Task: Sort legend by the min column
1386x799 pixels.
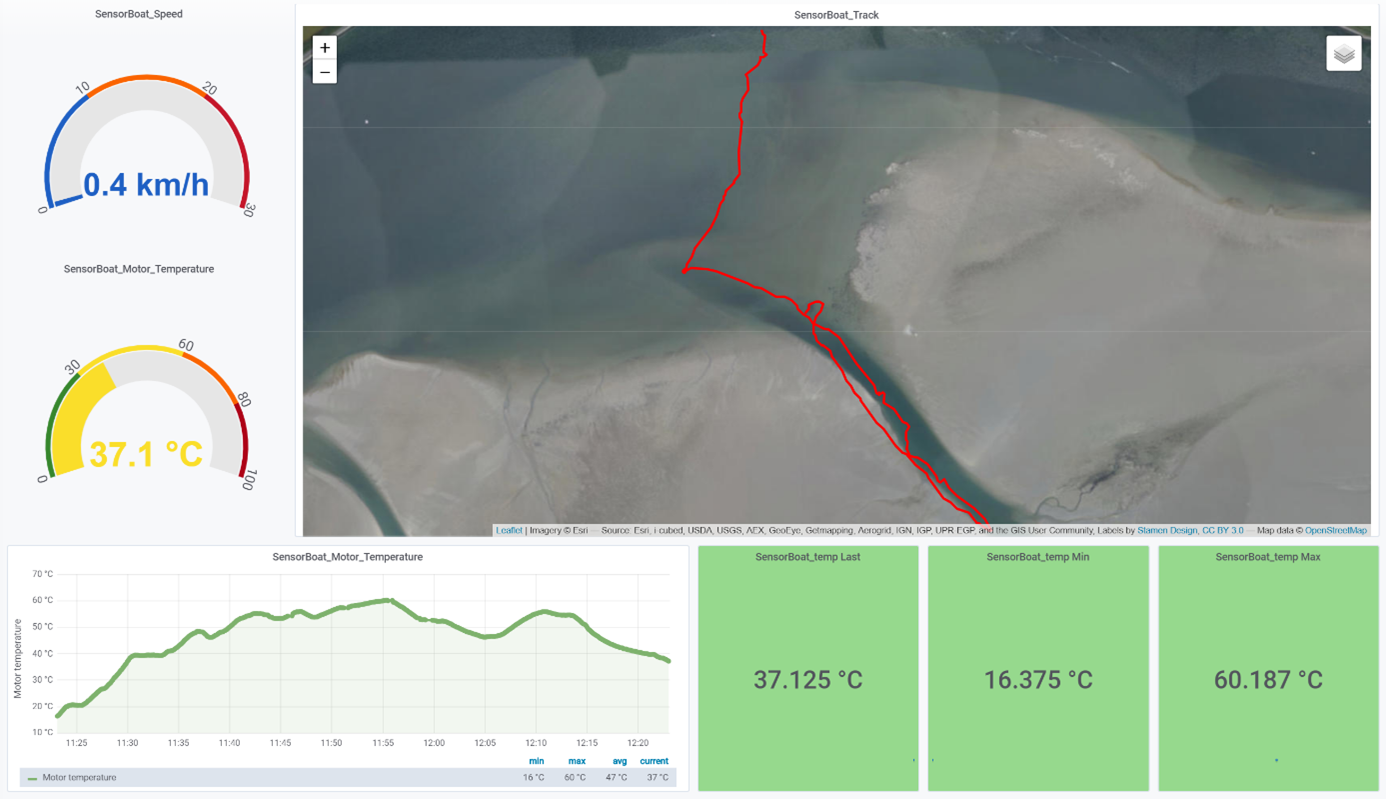Action: [x=536, y=761]
